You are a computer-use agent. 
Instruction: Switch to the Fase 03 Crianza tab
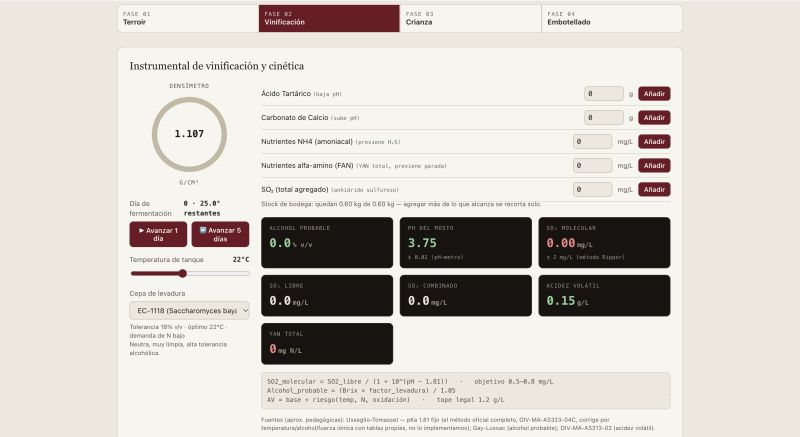[470, 18]
